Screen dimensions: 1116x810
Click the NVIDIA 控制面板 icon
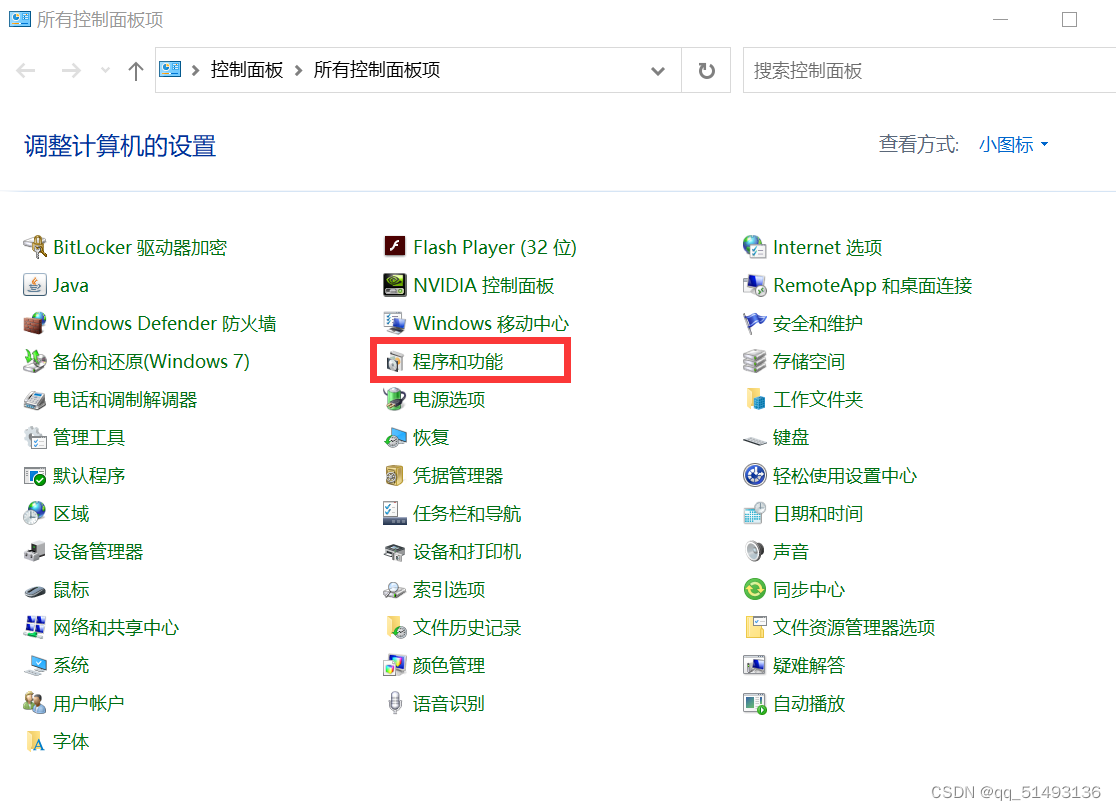[x=395, y=285]
